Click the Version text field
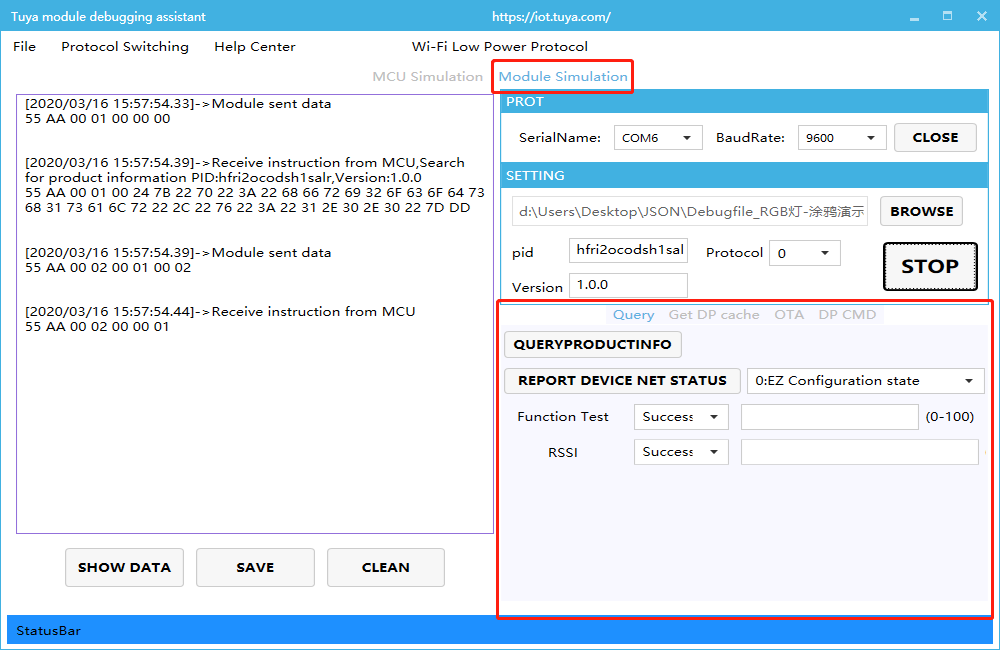The image size is (1000, 650). (x=628, y=285)
